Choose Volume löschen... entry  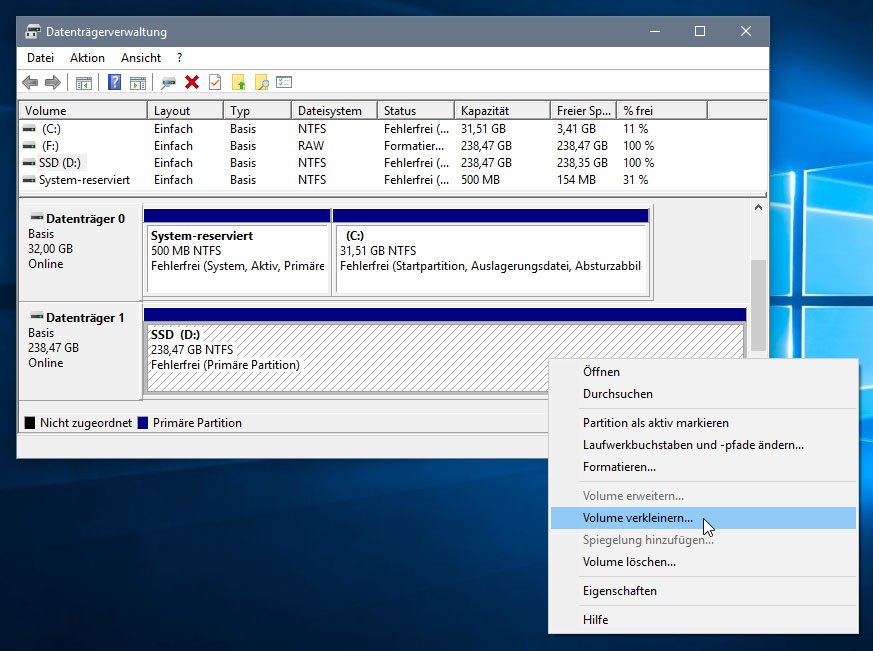[x=703, y=562]
